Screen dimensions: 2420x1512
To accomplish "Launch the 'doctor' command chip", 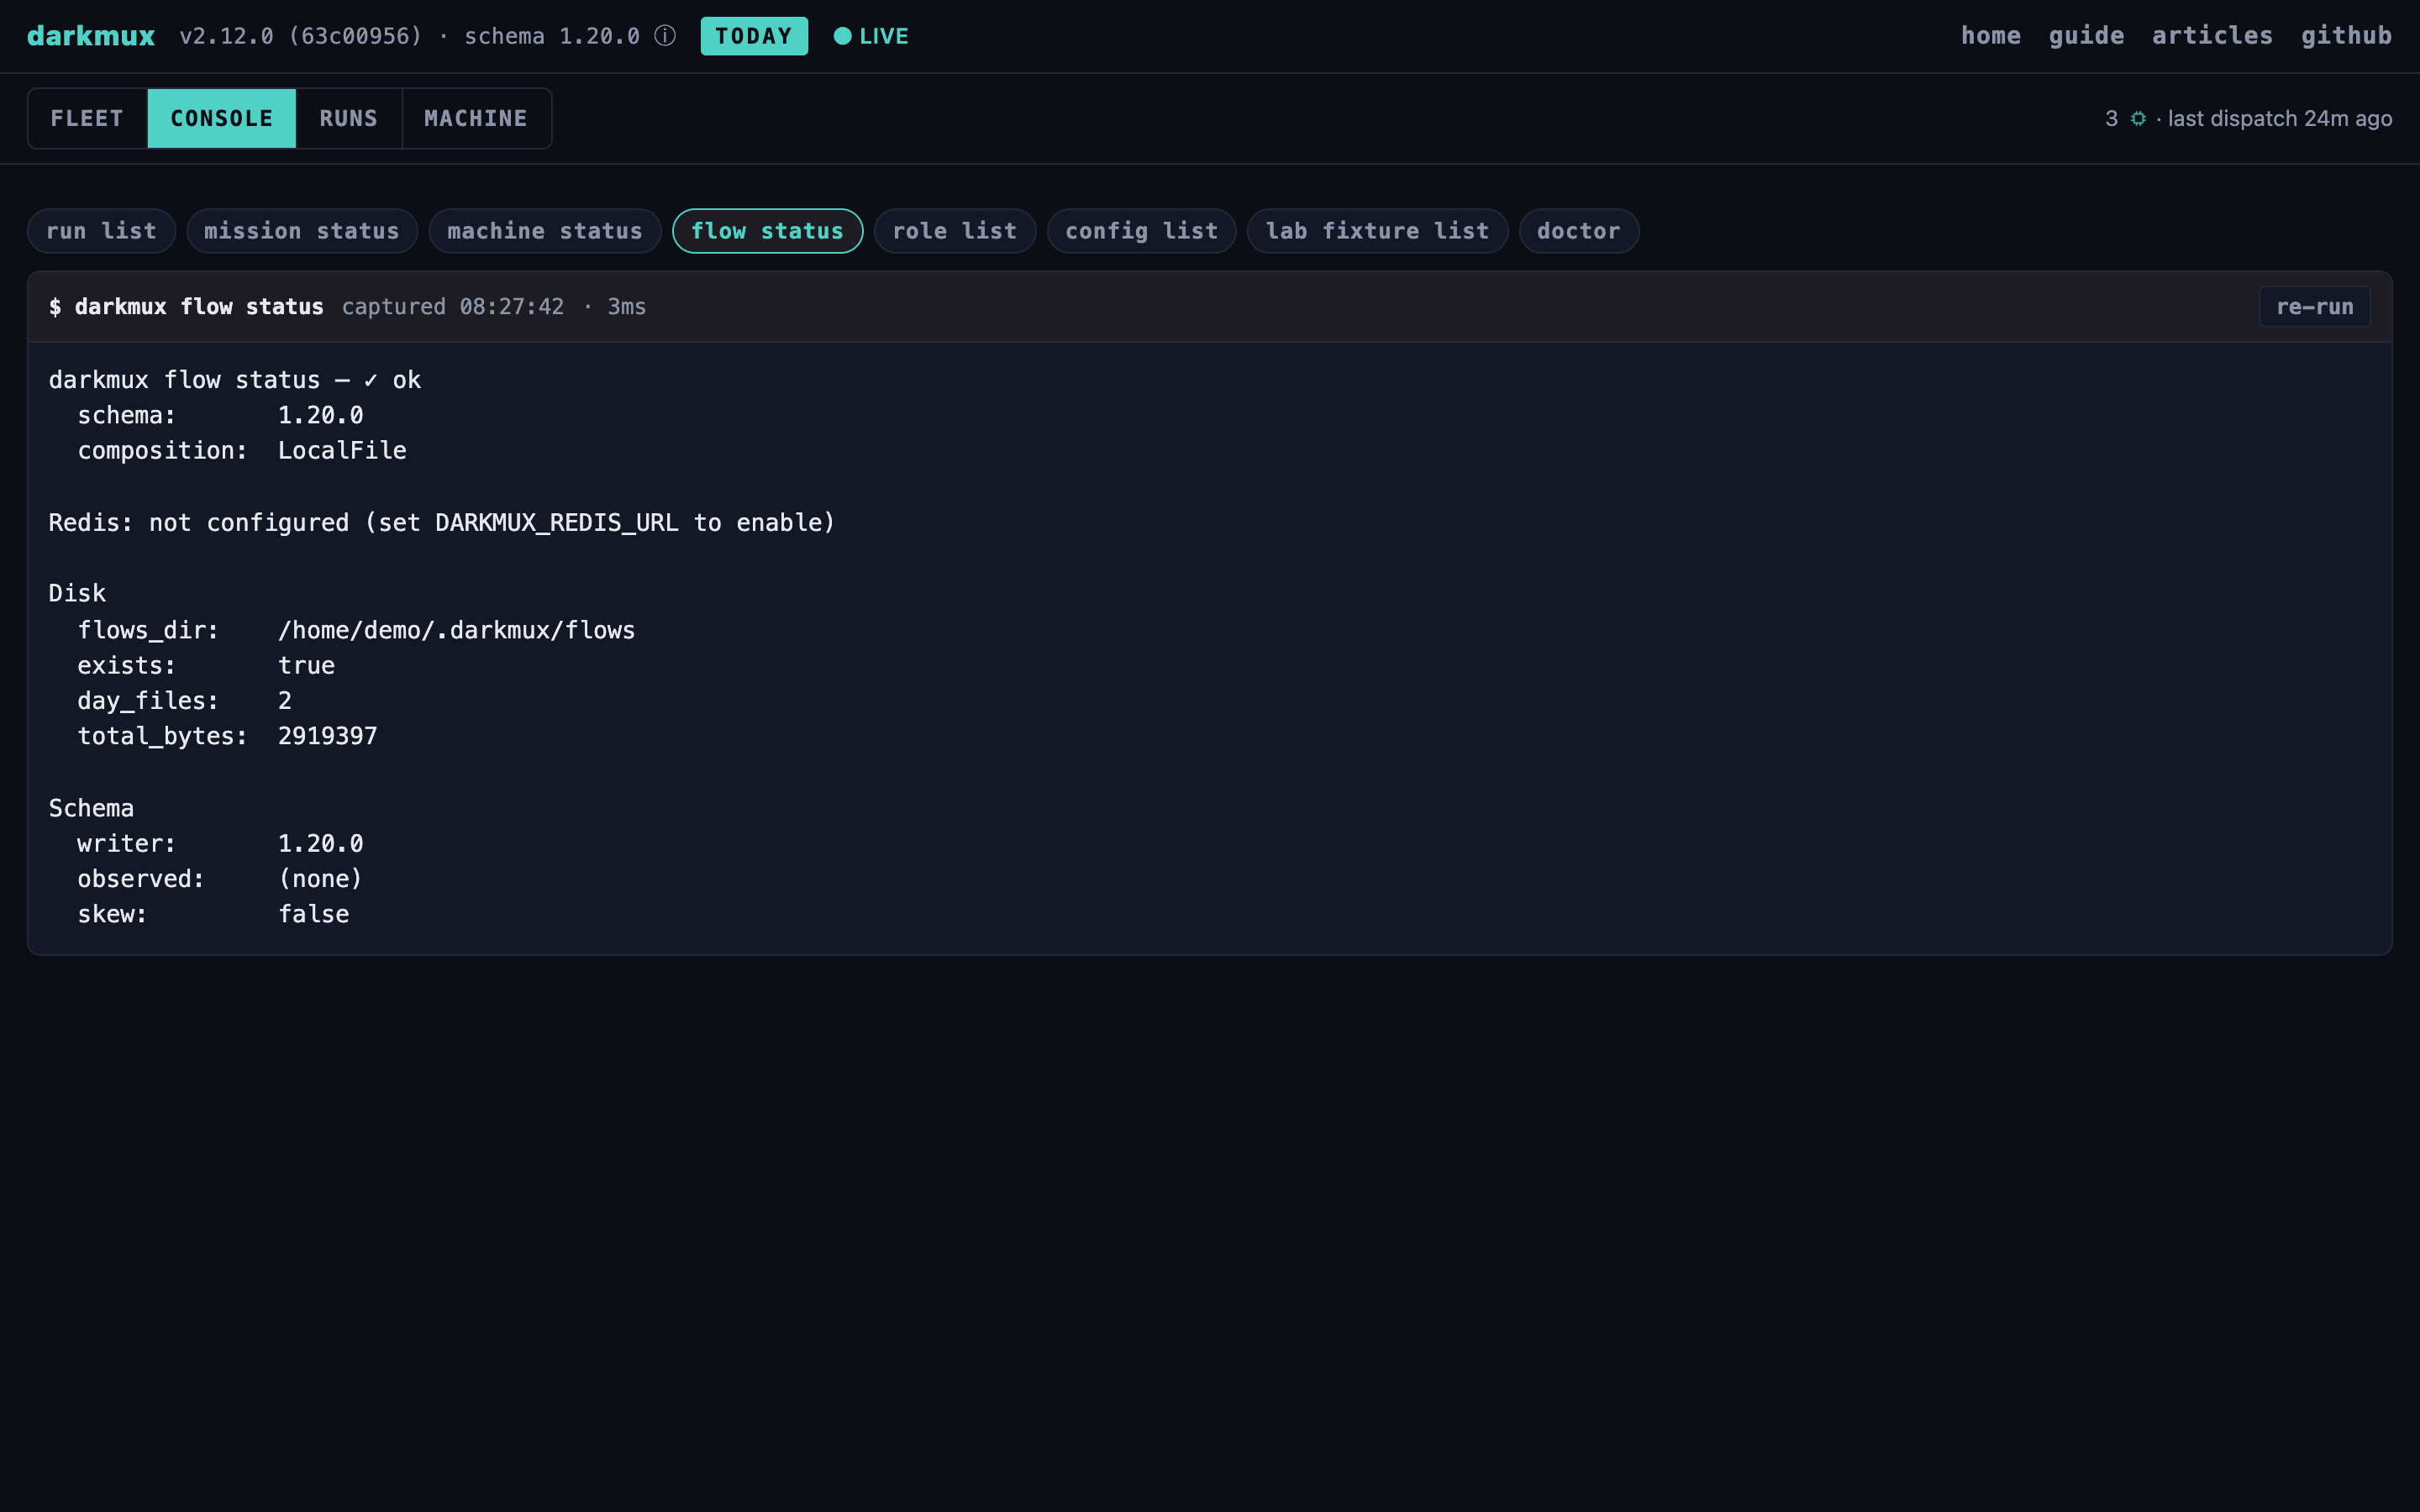I will 1579,231.
